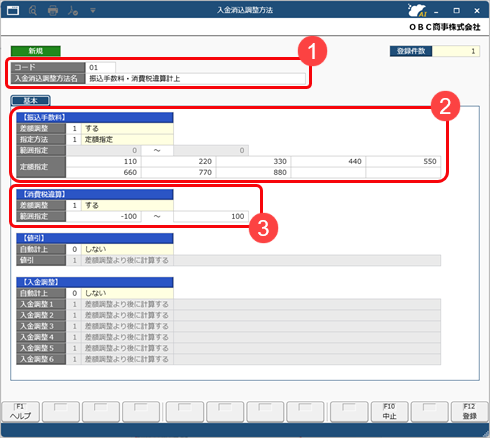The height and width of the screenshot is (438, 490).
Task: Click the F10 中止 button
Action: point(389,411)
